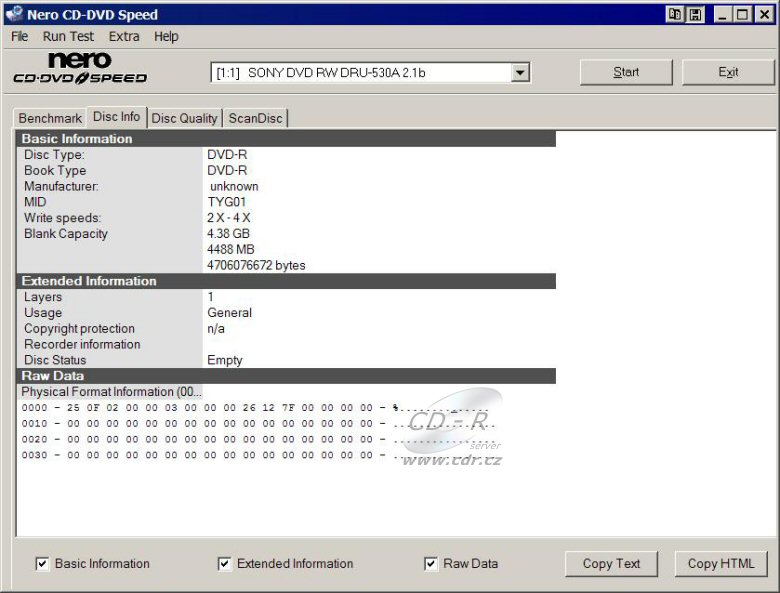Click the Usage value General
The width and height of the screenshot is (780, 593).
tap(229, 313)
